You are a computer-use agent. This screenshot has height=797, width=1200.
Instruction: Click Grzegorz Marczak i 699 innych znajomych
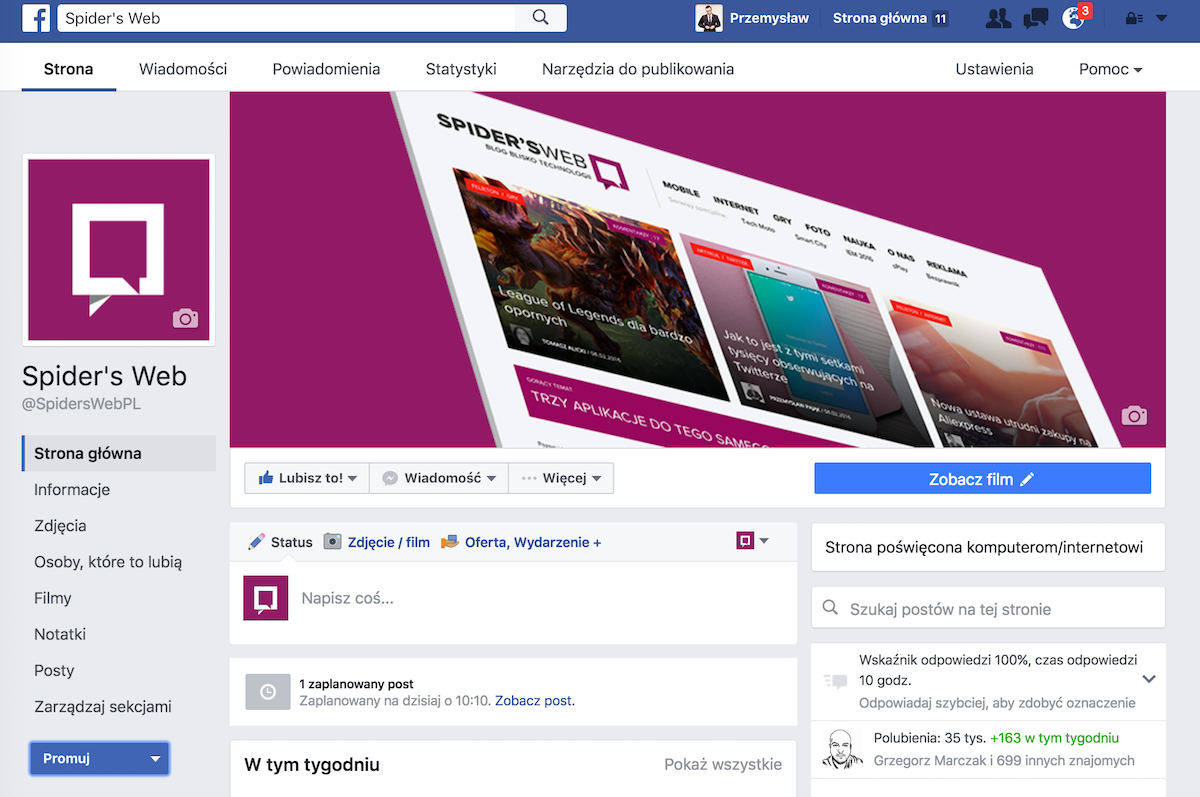pyautogui.click(x=1004, y=760)
